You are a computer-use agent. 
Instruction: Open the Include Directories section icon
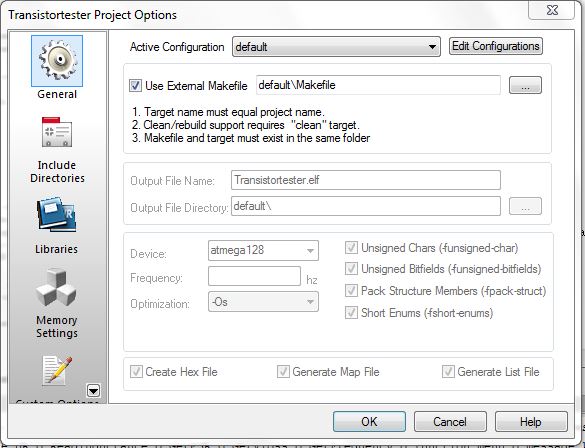click(57, 132)
